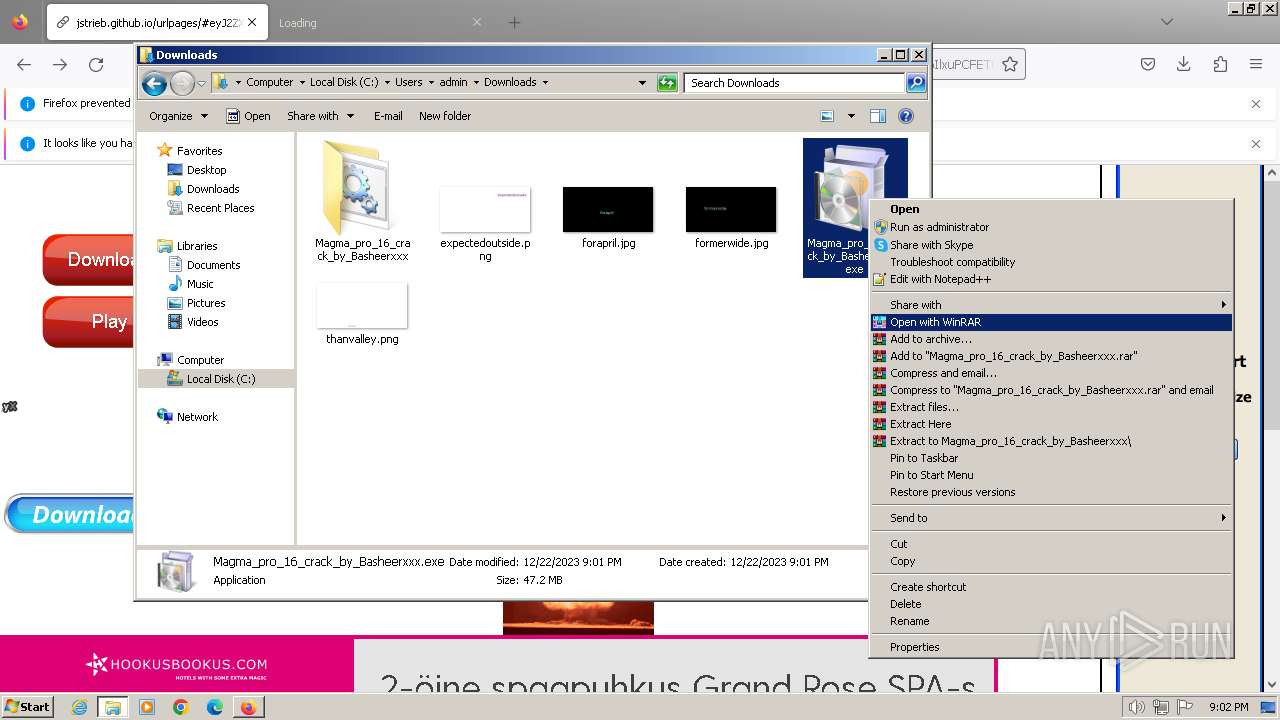Choose Properties in context menu

(1051, 647)
